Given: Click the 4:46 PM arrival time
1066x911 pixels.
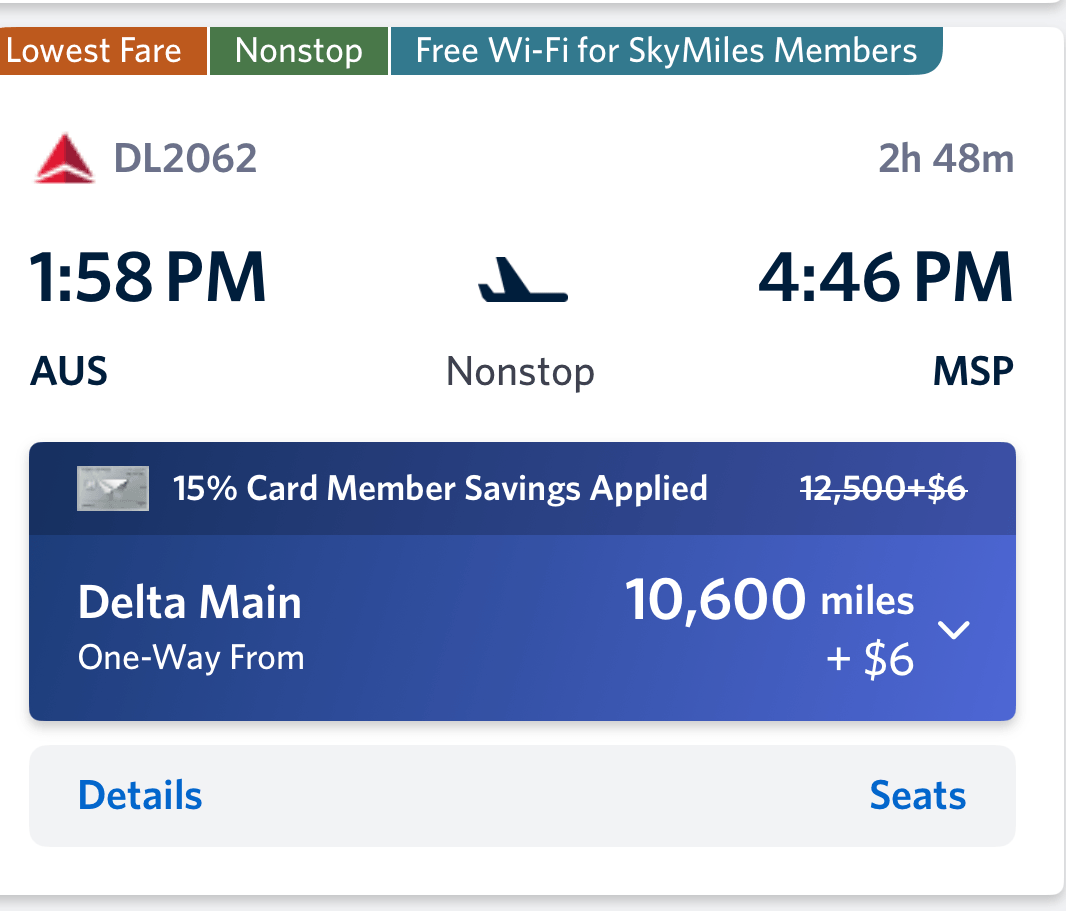Looking at the screenshot, I should coord(886,277).
